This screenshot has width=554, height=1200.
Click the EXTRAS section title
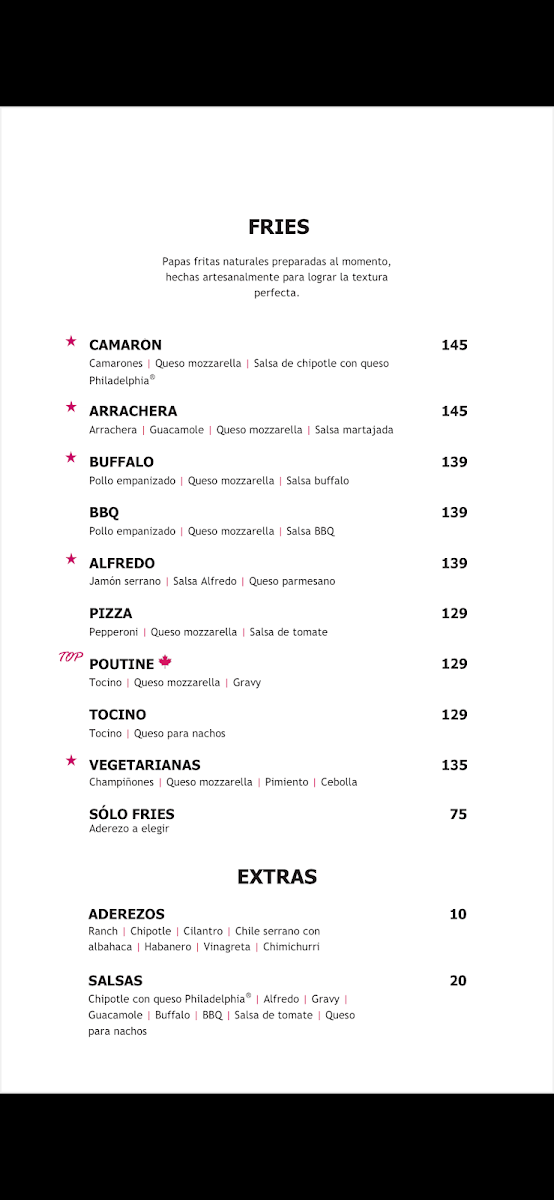coord(277,877)
